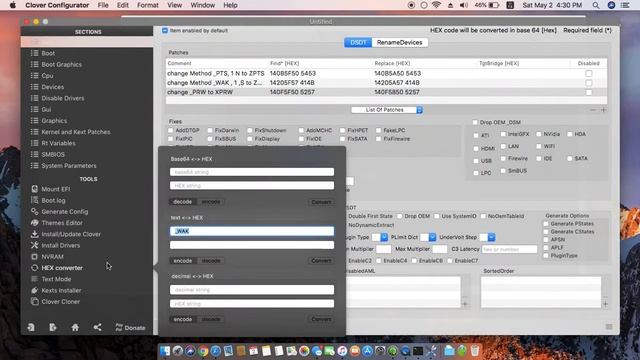Open the View menu
The width and height of the screenshot is (640, 360).
pyautogui.click(x=175, y=5)
